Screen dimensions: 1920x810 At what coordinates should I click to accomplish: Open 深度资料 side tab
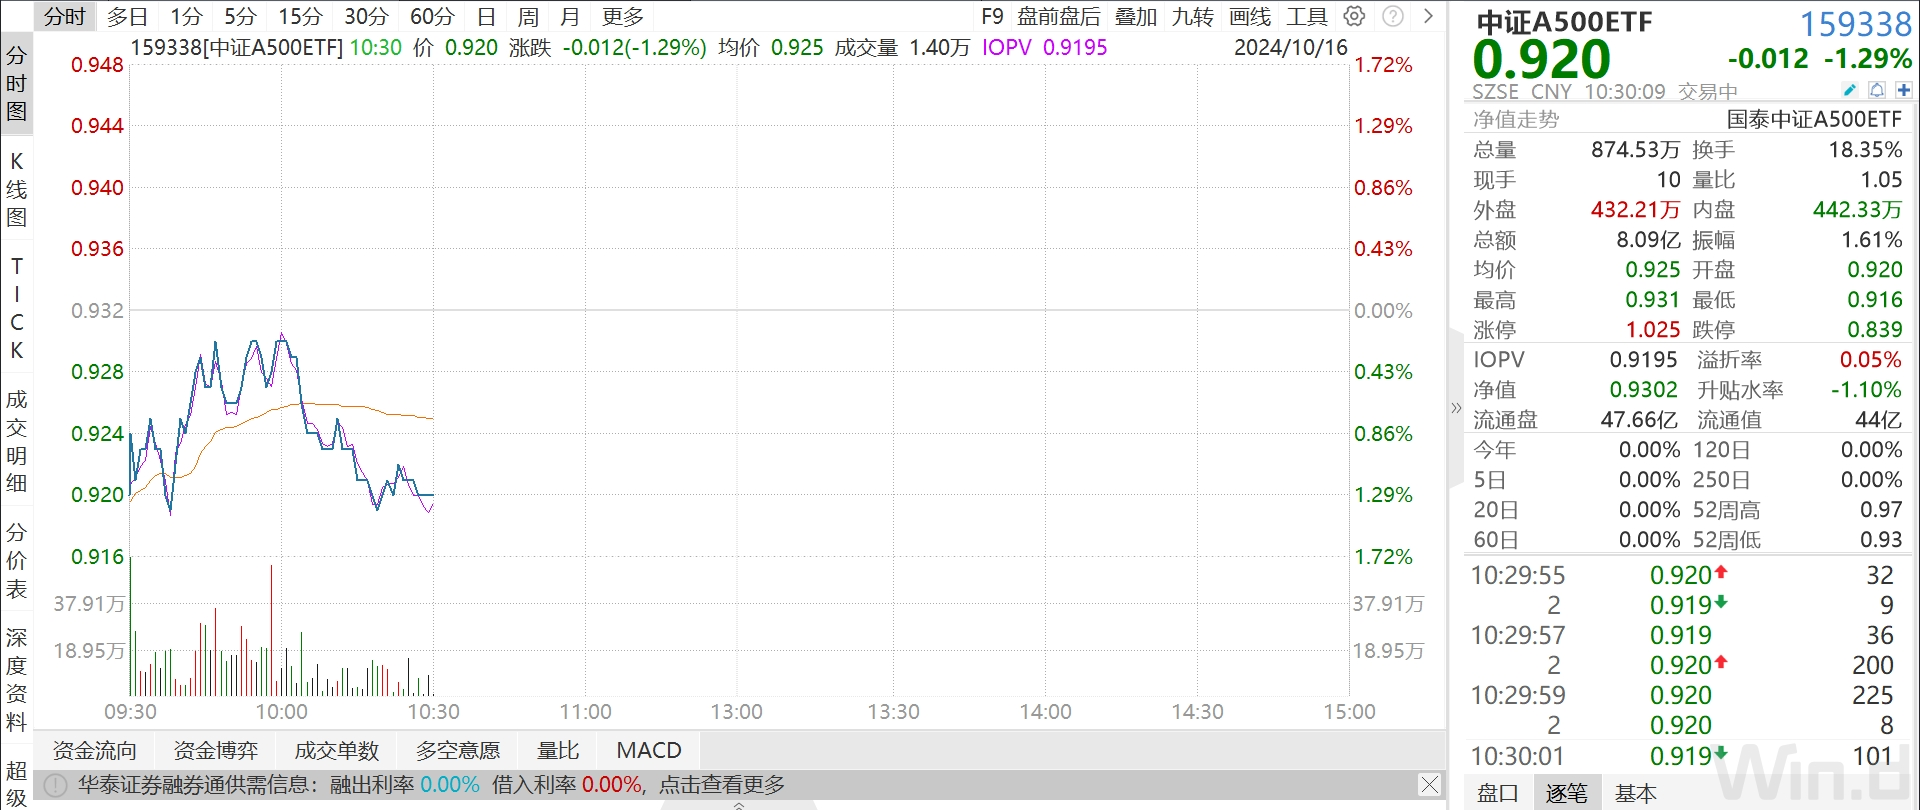[16, 680]
